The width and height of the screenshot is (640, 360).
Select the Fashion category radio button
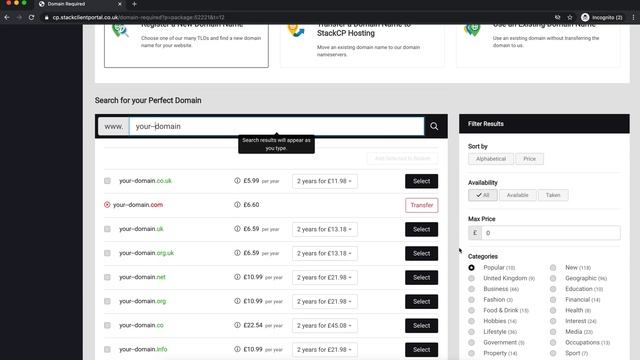(x=471, y=300)
